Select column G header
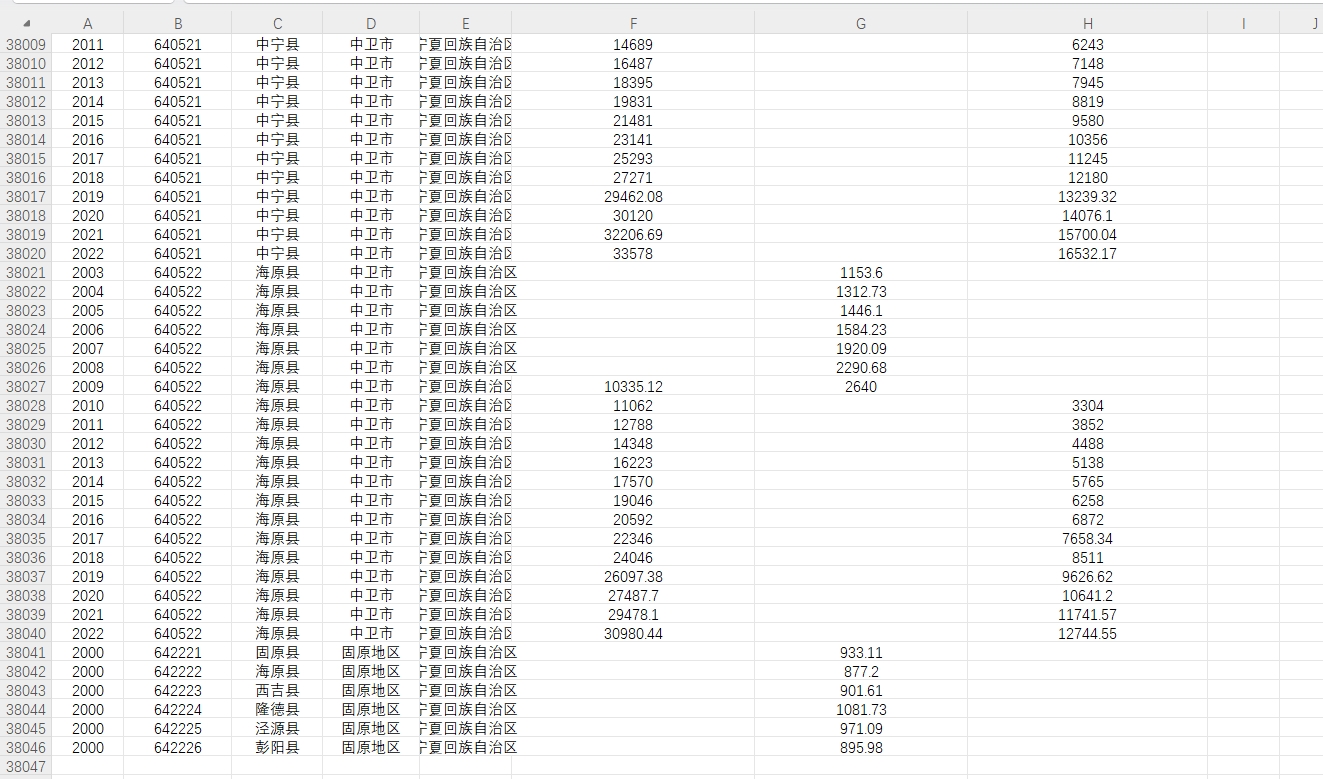 point(861,23)
